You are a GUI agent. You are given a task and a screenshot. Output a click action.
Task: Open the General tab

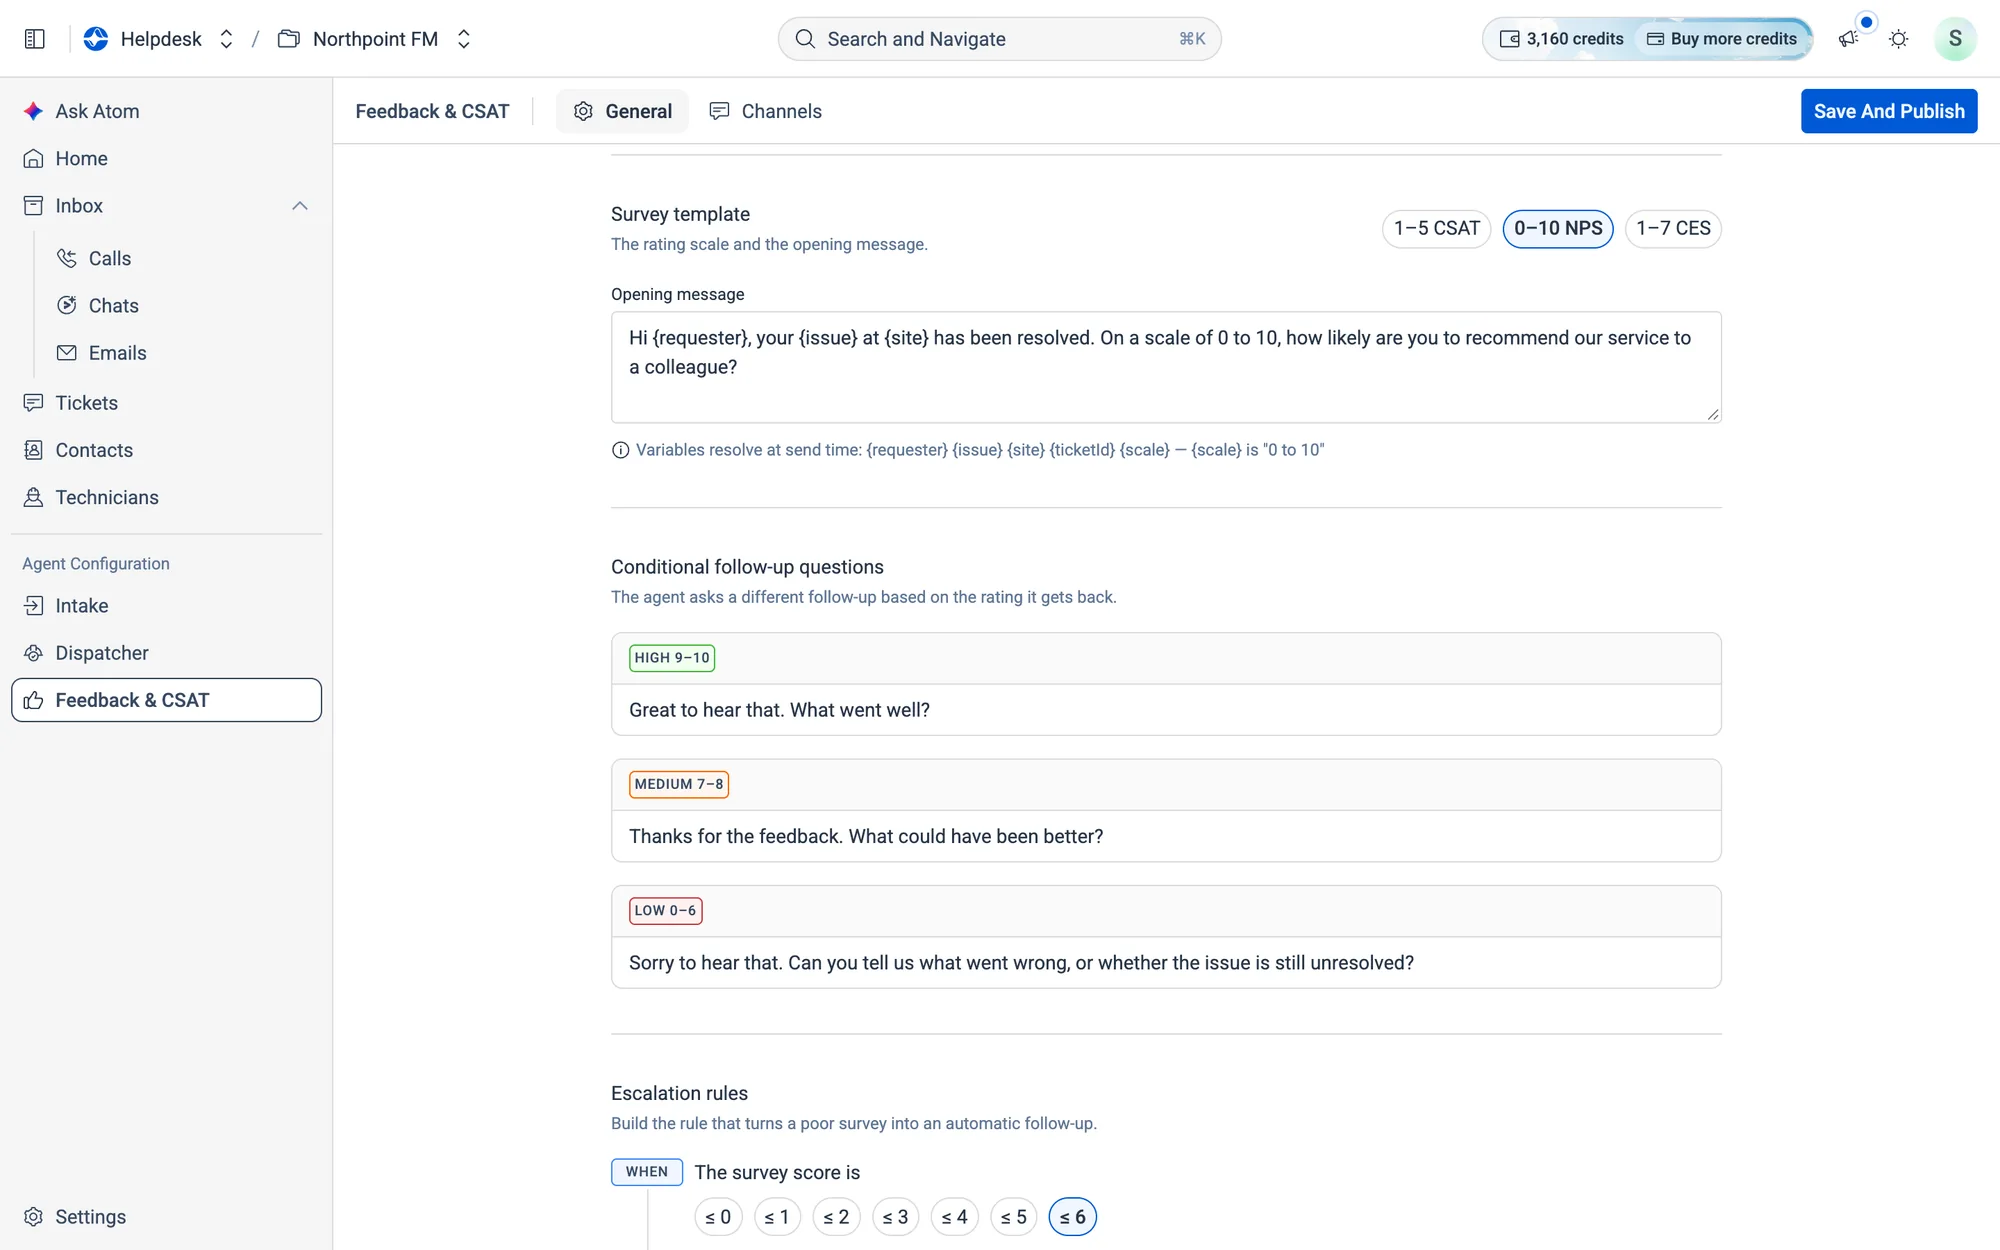click(x=622, y=111)
